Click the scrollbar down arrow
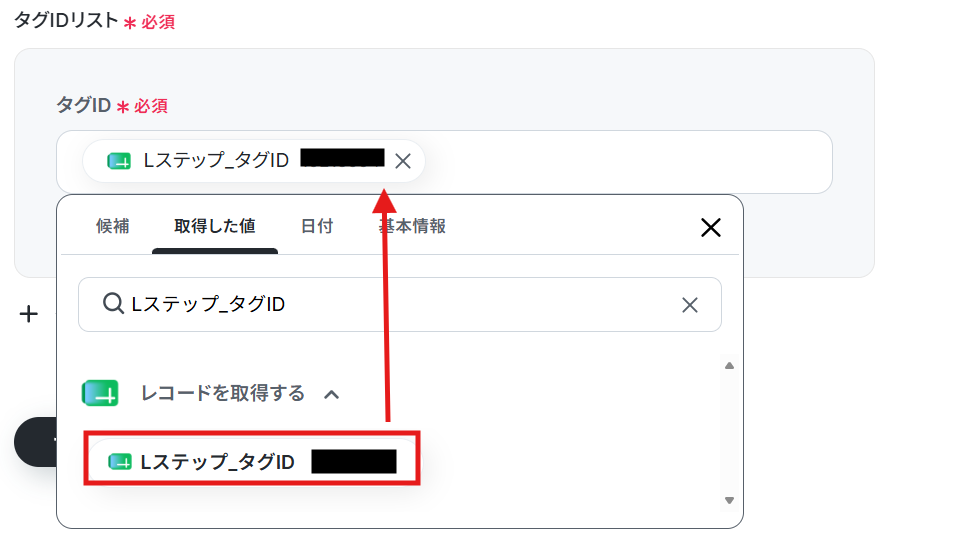Viewport: 977px width, 535px height. pos(729,500)
